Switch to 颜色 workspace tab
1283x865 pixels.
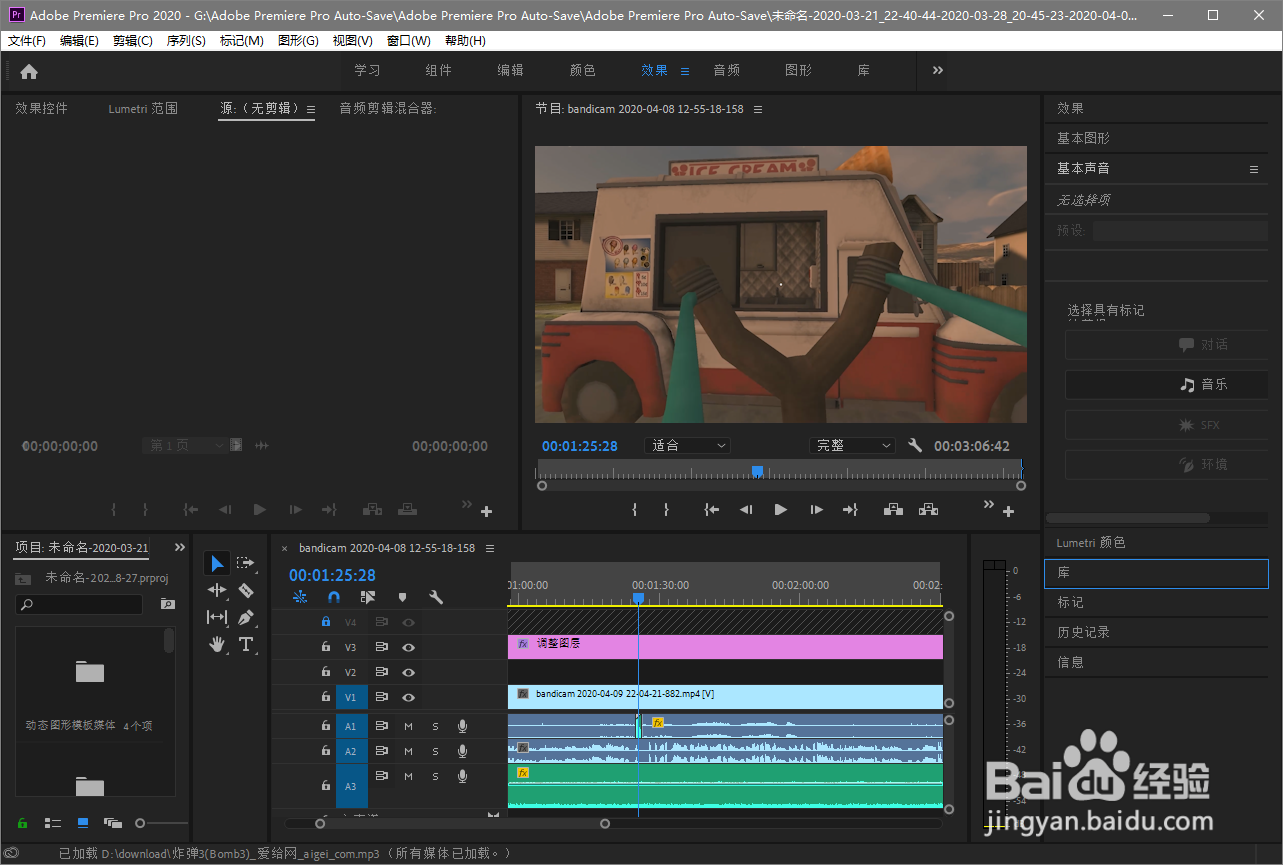point(583,70)
